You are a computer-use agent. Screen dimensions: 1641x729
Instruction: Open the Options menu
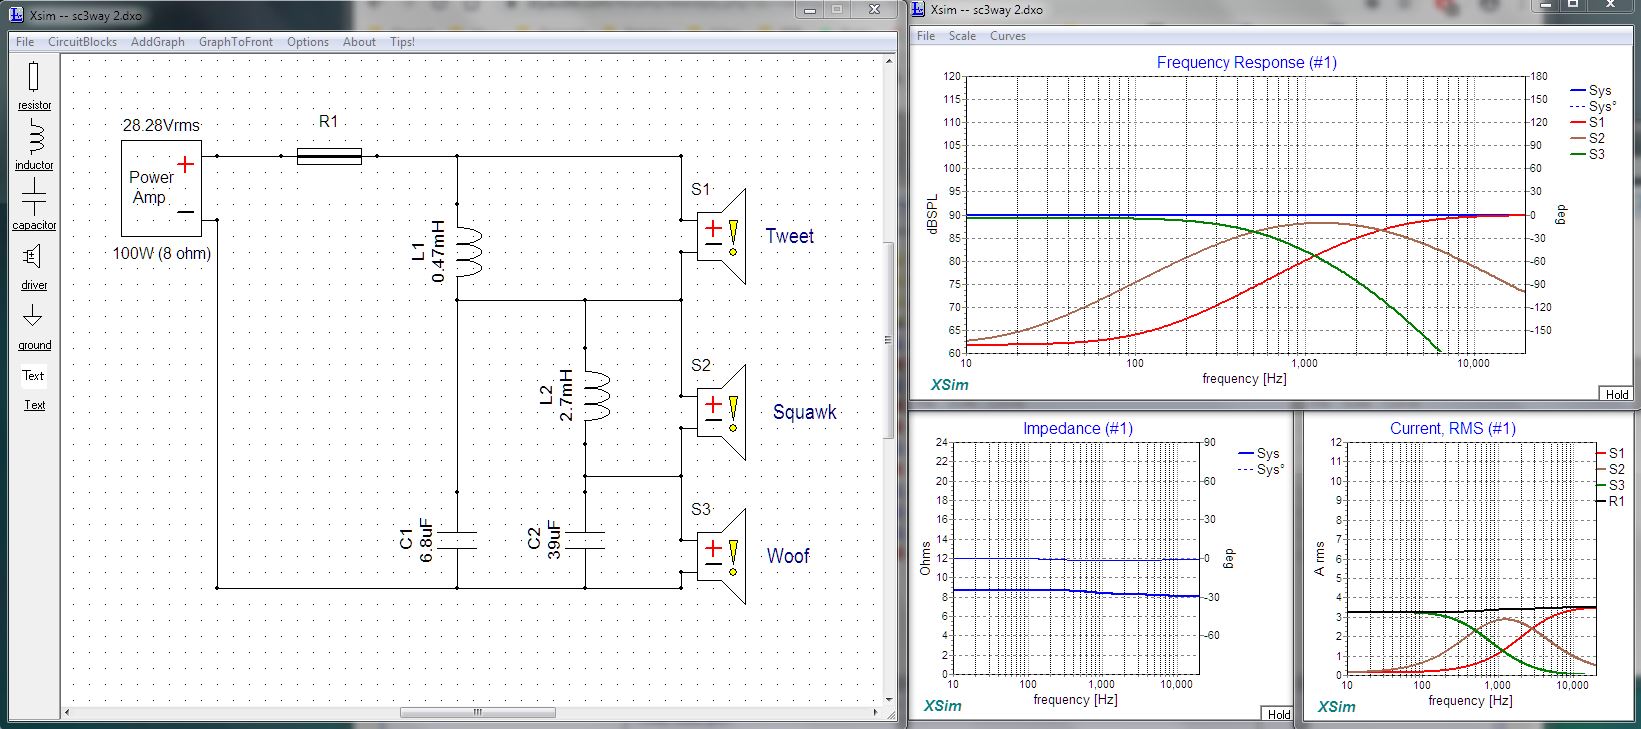click(308, 42)
